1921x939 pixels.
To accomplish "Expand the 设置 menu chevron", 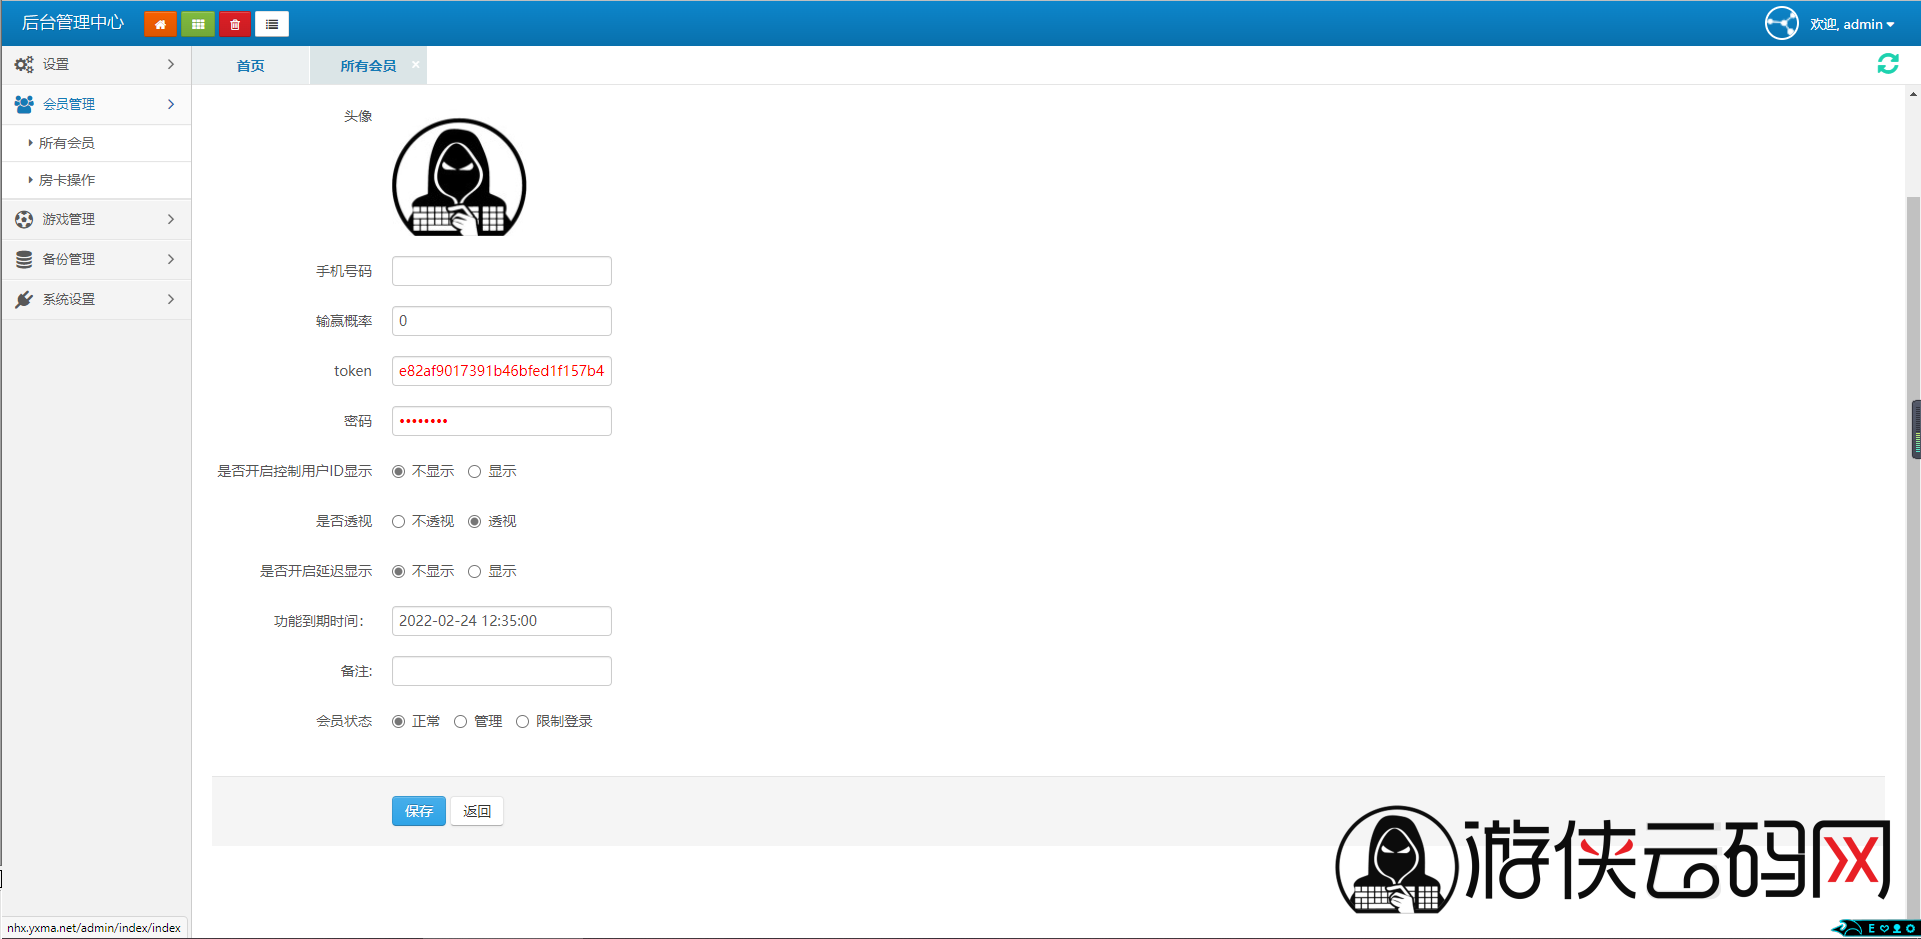I will coord(171,64).
